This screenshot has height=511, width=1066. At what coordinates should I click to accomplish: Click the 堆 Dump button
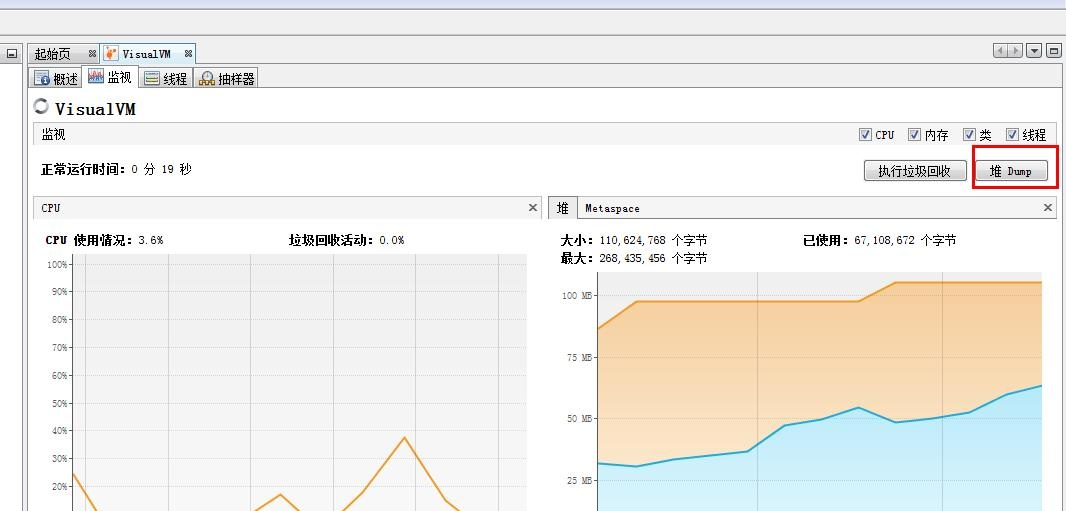(x=1013, y=171)
